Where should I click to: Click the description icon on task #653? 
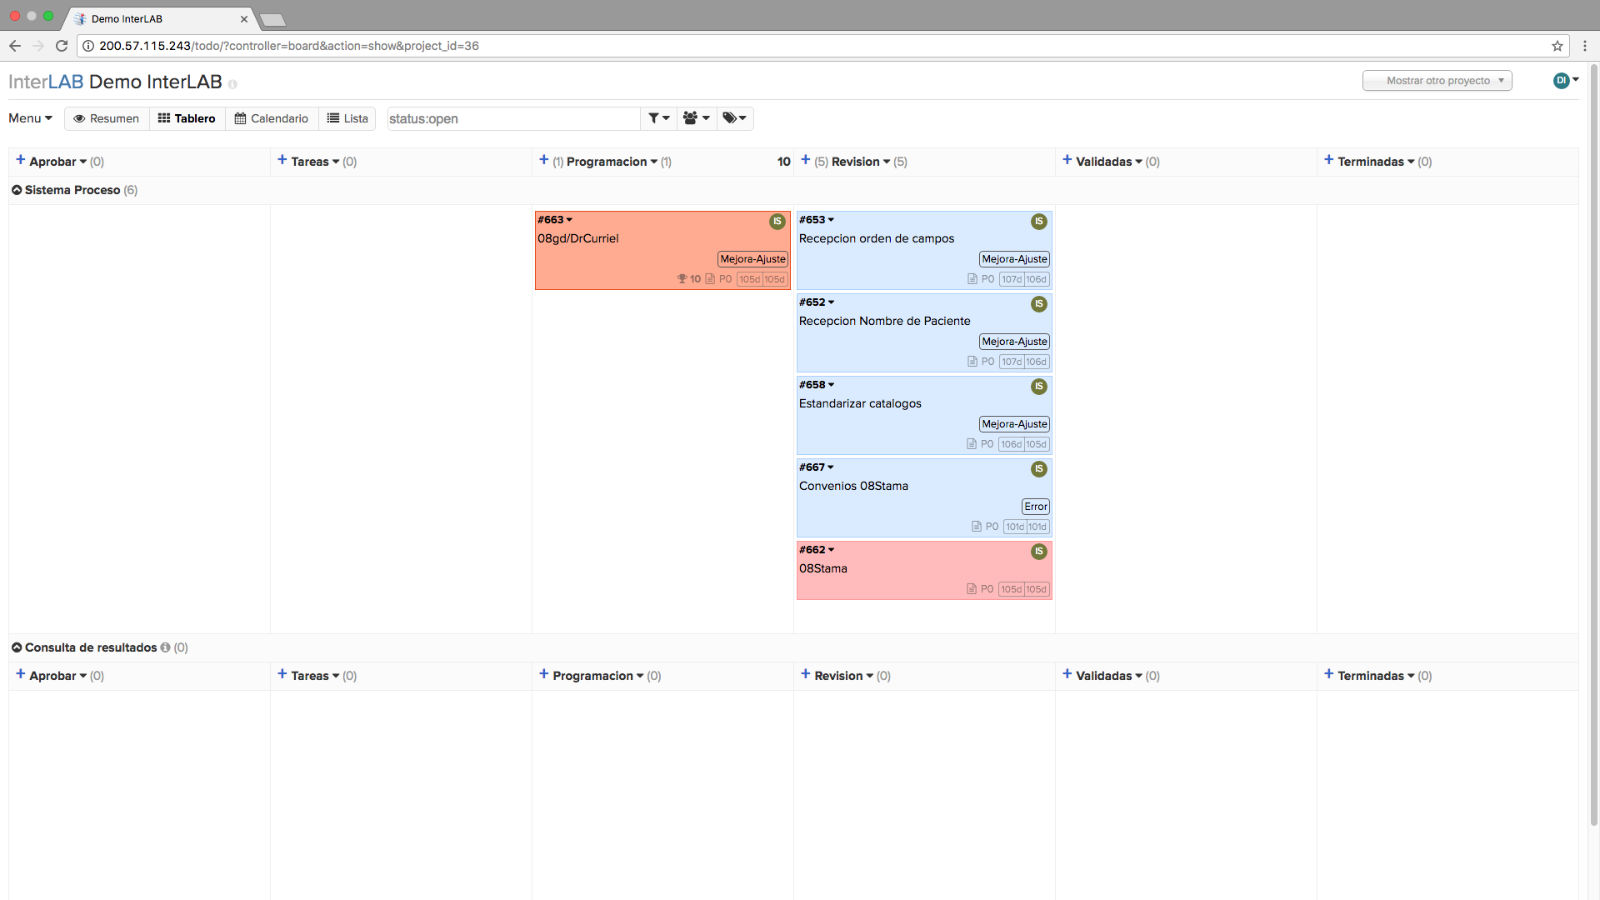[972, 279]
